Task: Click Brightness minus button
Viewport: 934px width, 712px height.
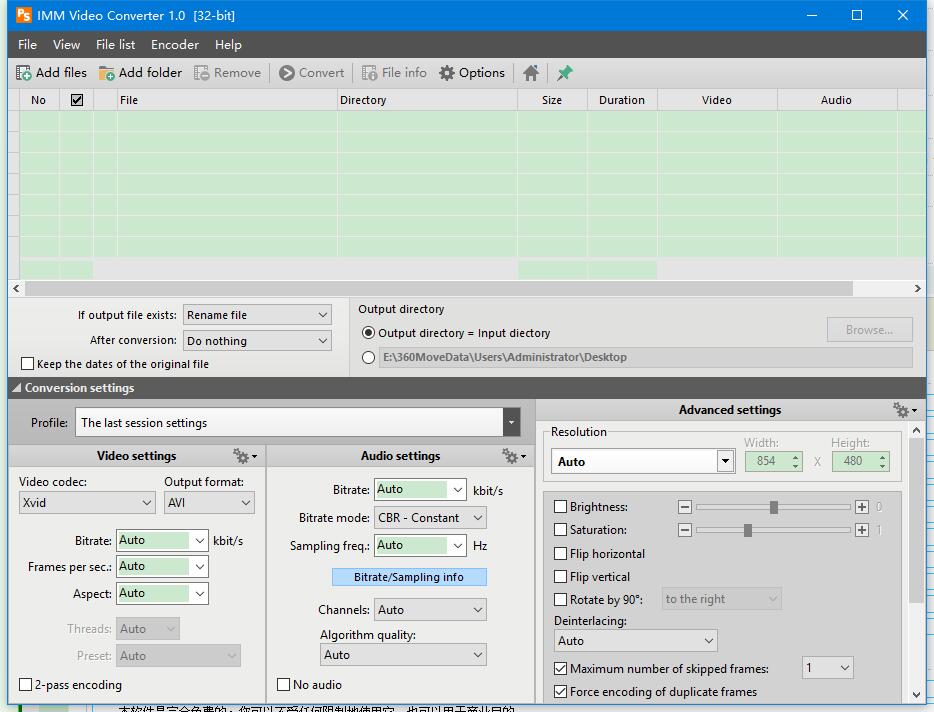Action: pyautogui.click(x=684, y=507)
